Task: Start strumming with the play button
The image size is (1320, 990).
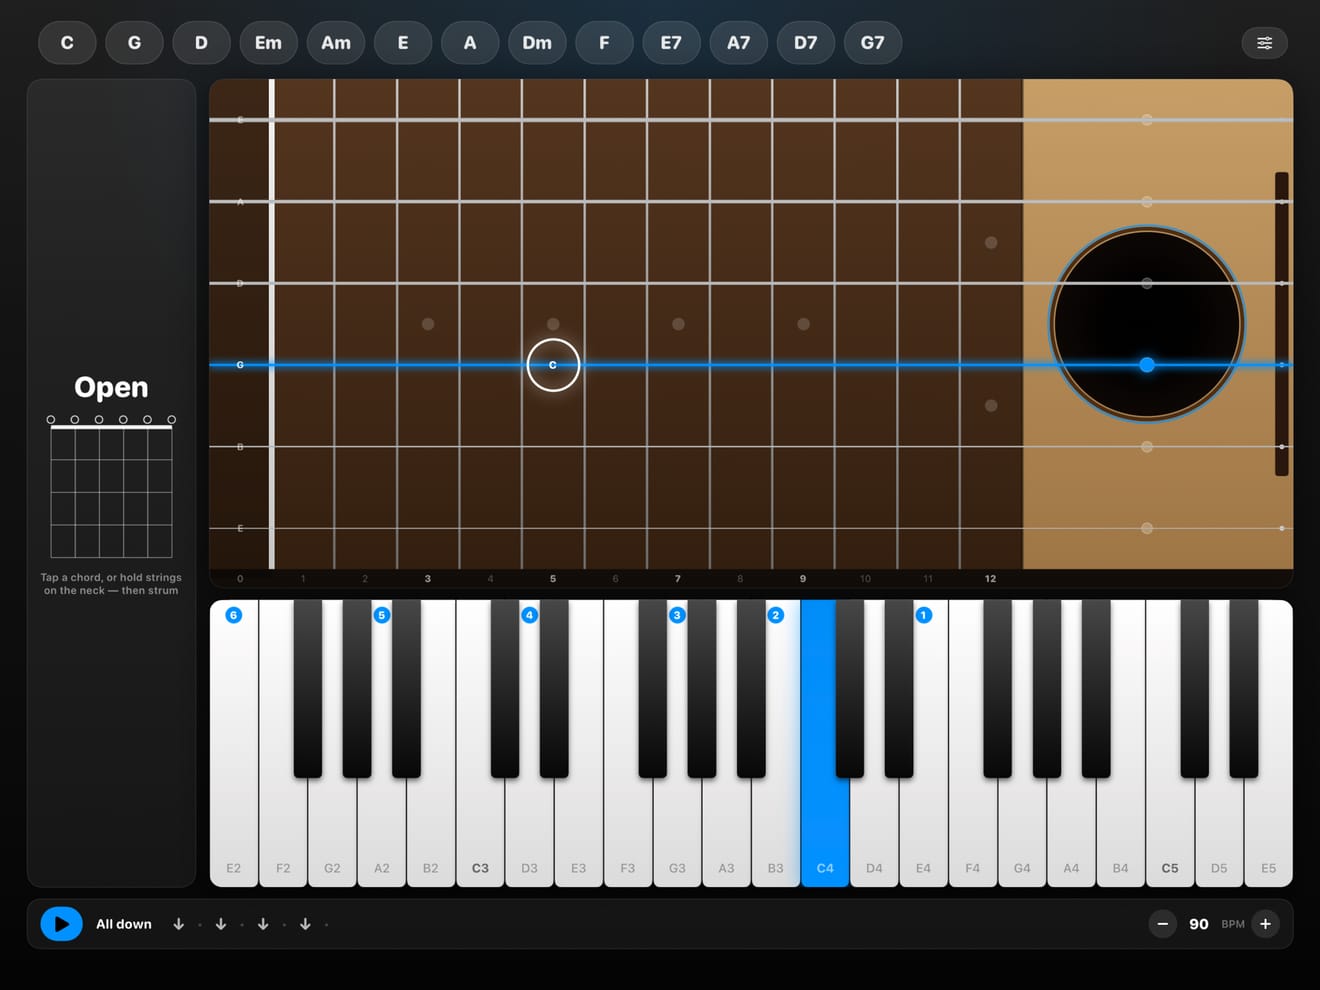Action: pyautogui.click(x=61, y=924)
